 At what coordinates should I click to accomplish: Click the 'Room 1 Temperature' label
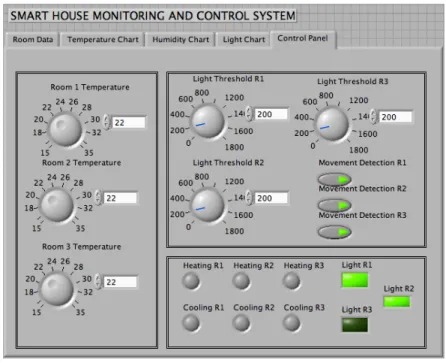pyautogui.click(x=90, y=87)
